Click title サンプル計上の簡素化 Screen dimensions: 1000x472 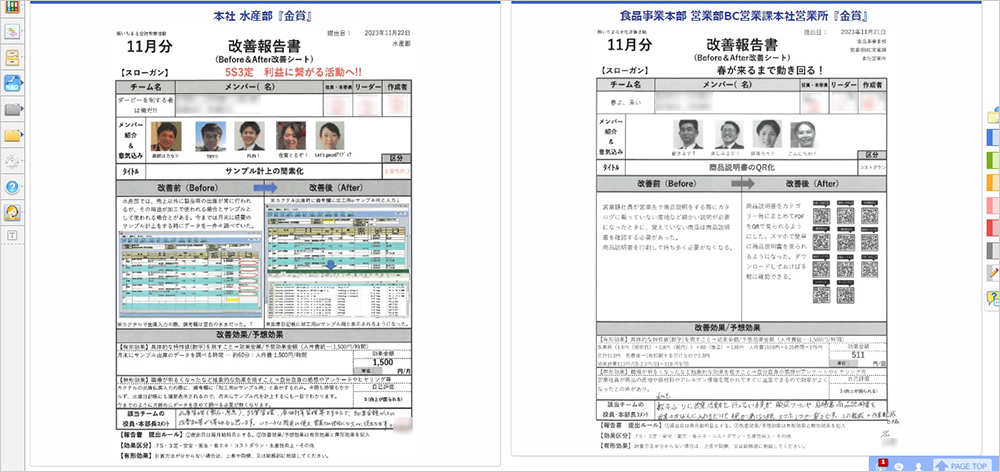[265, 171]
